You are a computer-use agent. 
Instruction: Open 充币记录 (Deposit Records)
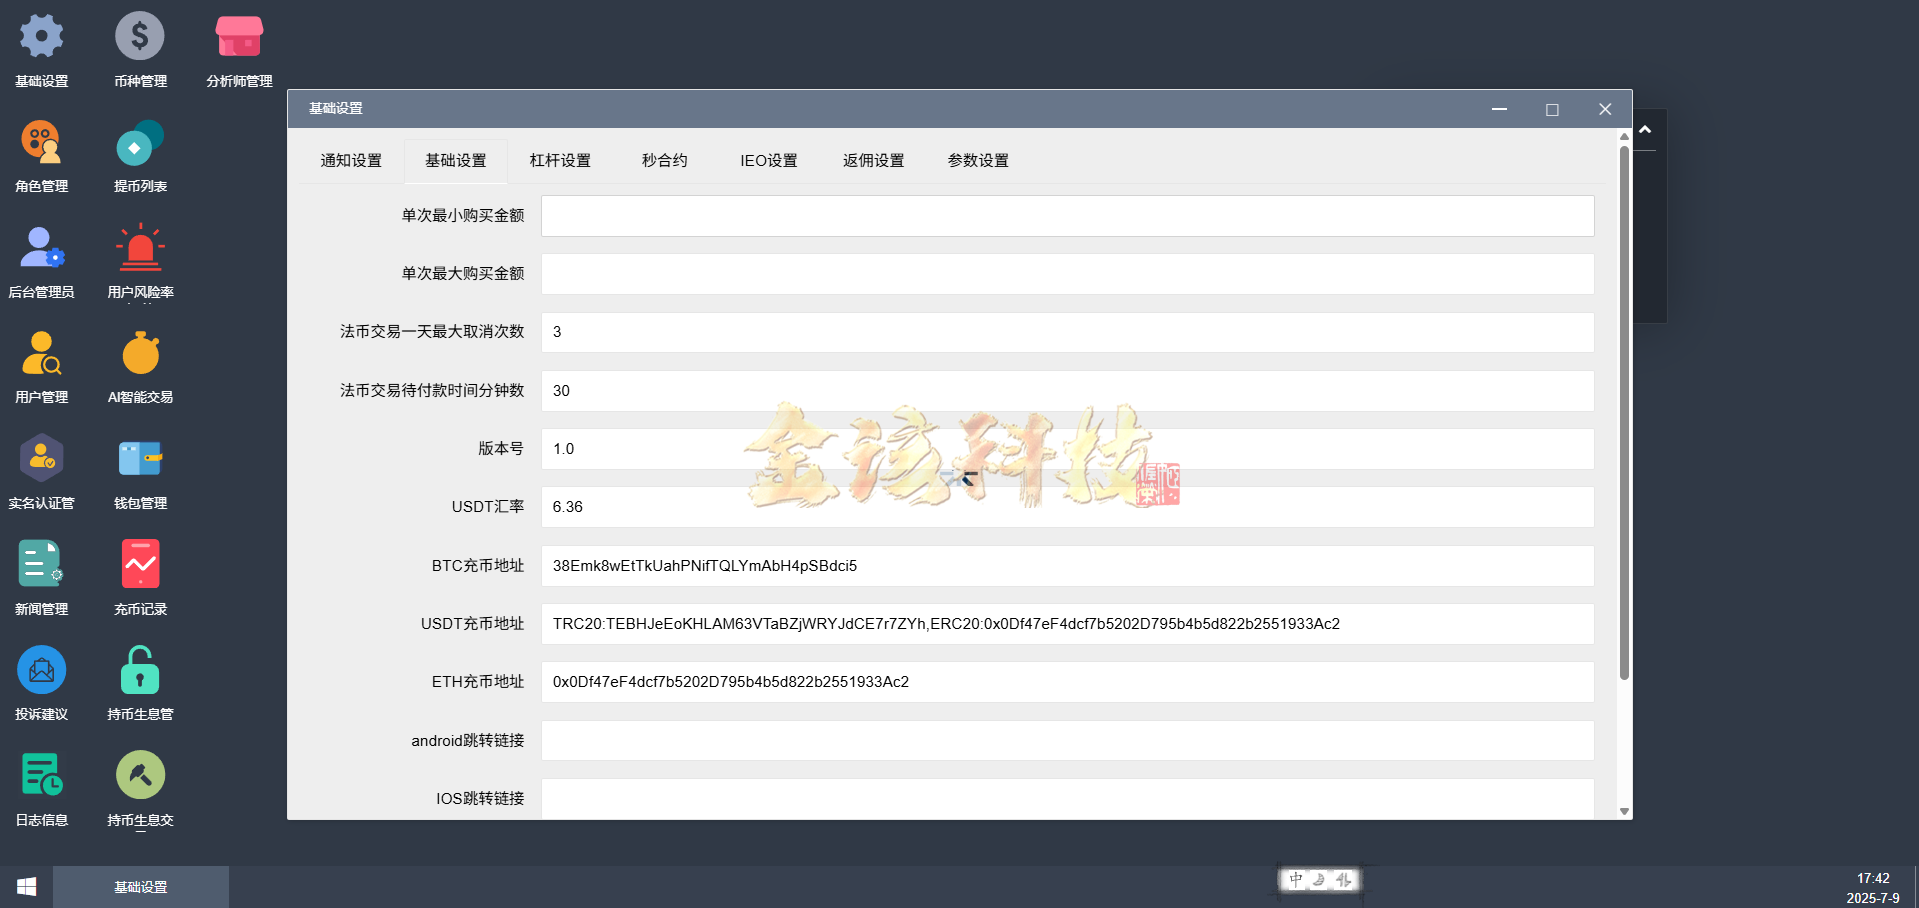pyautogui.click(x=140, y=578)
